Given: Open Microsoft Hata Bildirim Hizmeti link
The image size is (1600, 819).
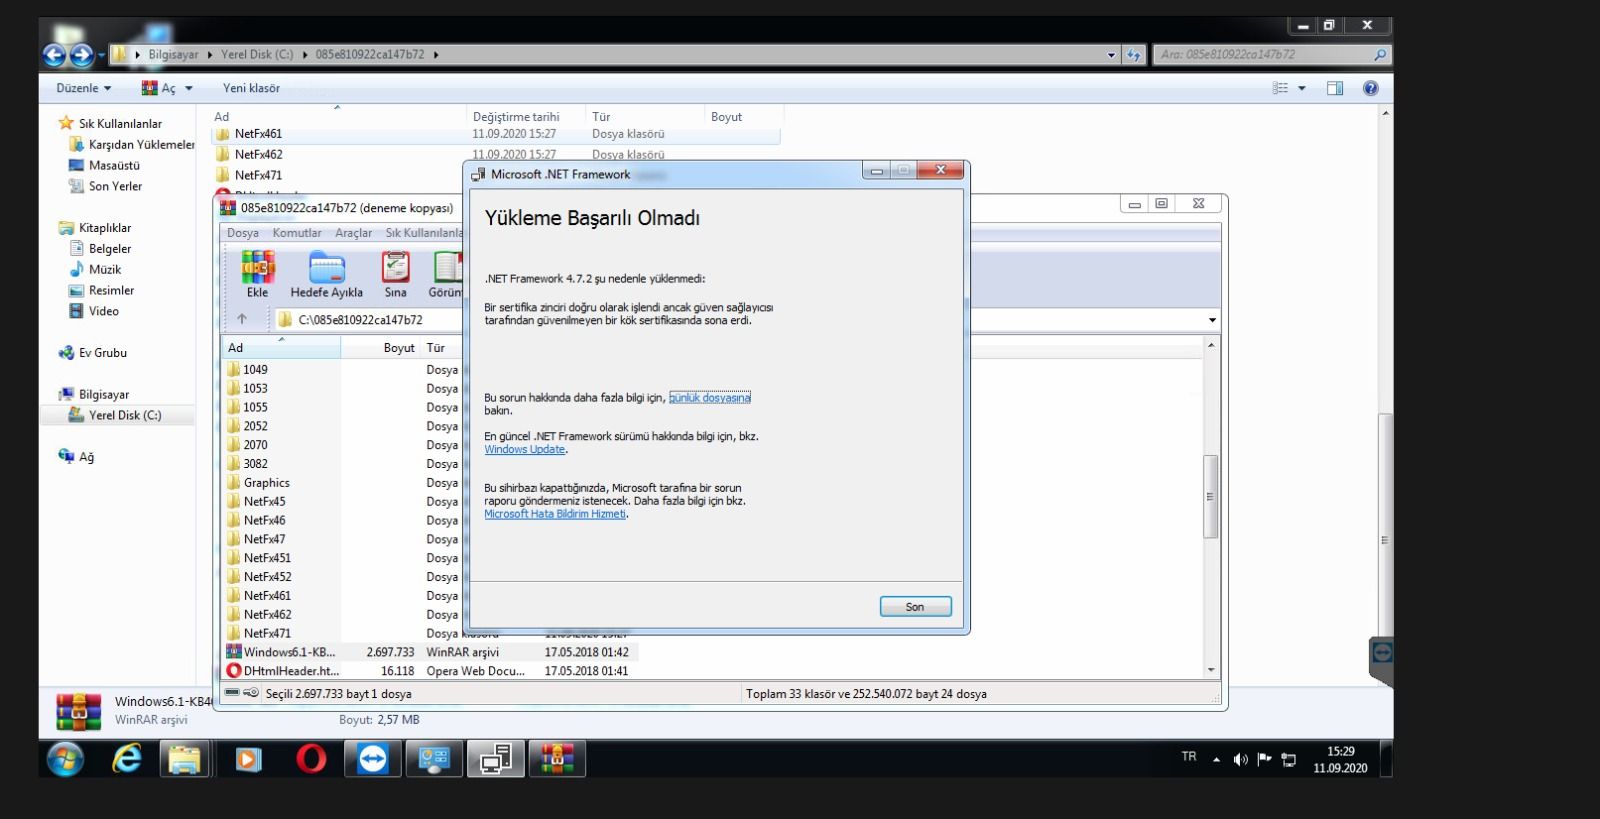Looking at the screenshot, I should (x=555, y=514).
